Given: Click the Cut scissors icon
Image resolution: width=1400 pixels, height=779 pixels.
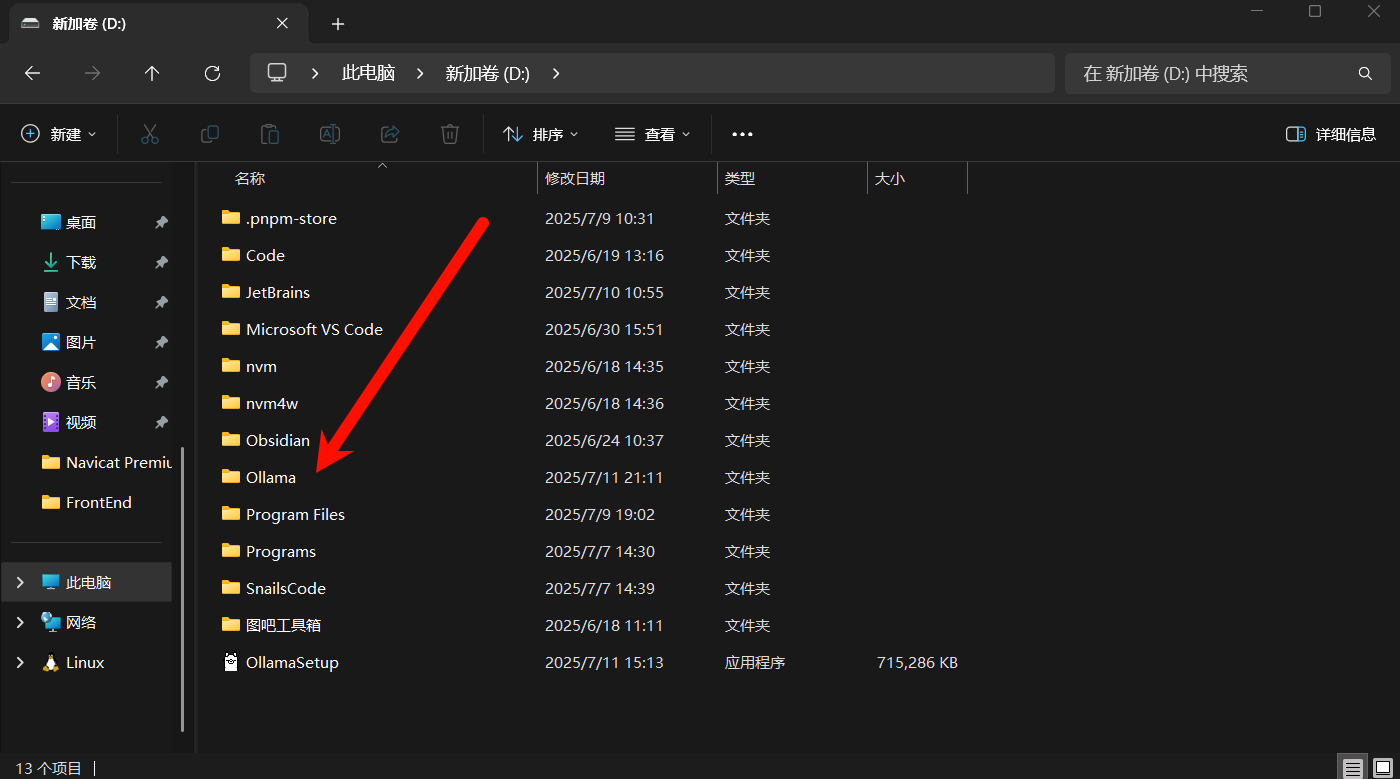Looking at the screenshot, I should (x=150, y=134).
